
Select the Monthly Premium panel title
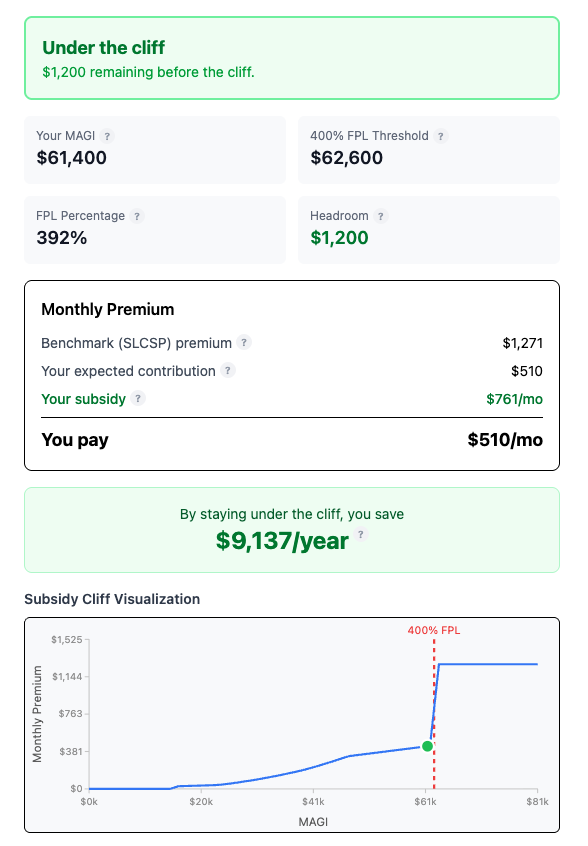(107, 310)
